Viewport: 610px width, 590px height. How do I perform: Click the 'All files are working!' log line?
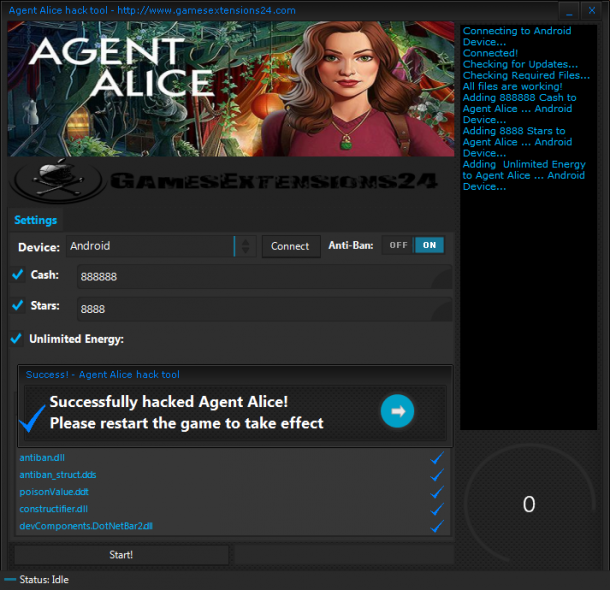pyautogui.click(x=512, y=86)
